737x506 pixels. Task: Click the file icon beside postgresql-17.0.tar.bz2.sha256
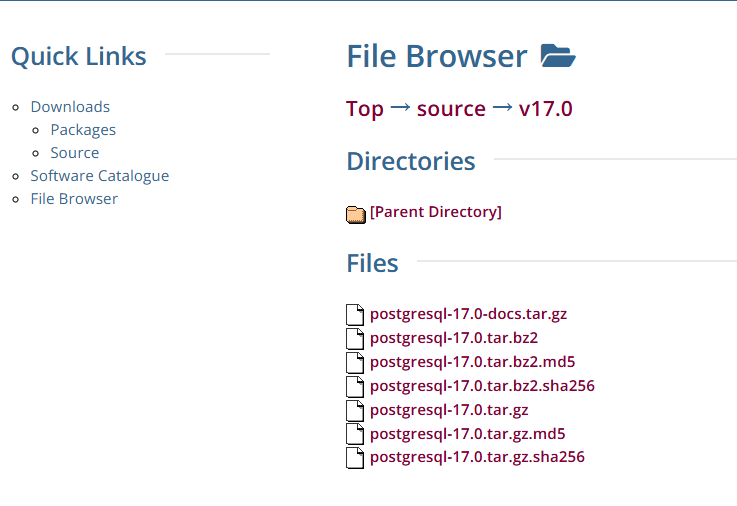tap(355, 387)
